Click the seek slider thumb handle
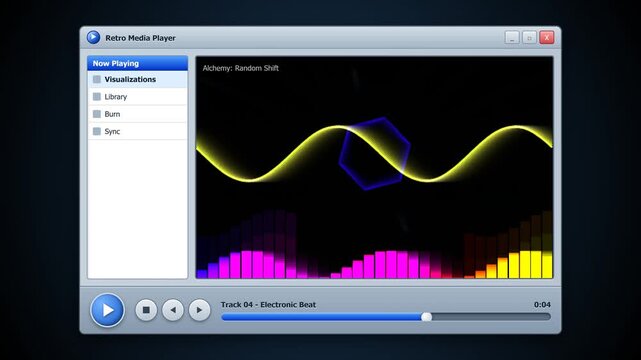 pos(426,317)
